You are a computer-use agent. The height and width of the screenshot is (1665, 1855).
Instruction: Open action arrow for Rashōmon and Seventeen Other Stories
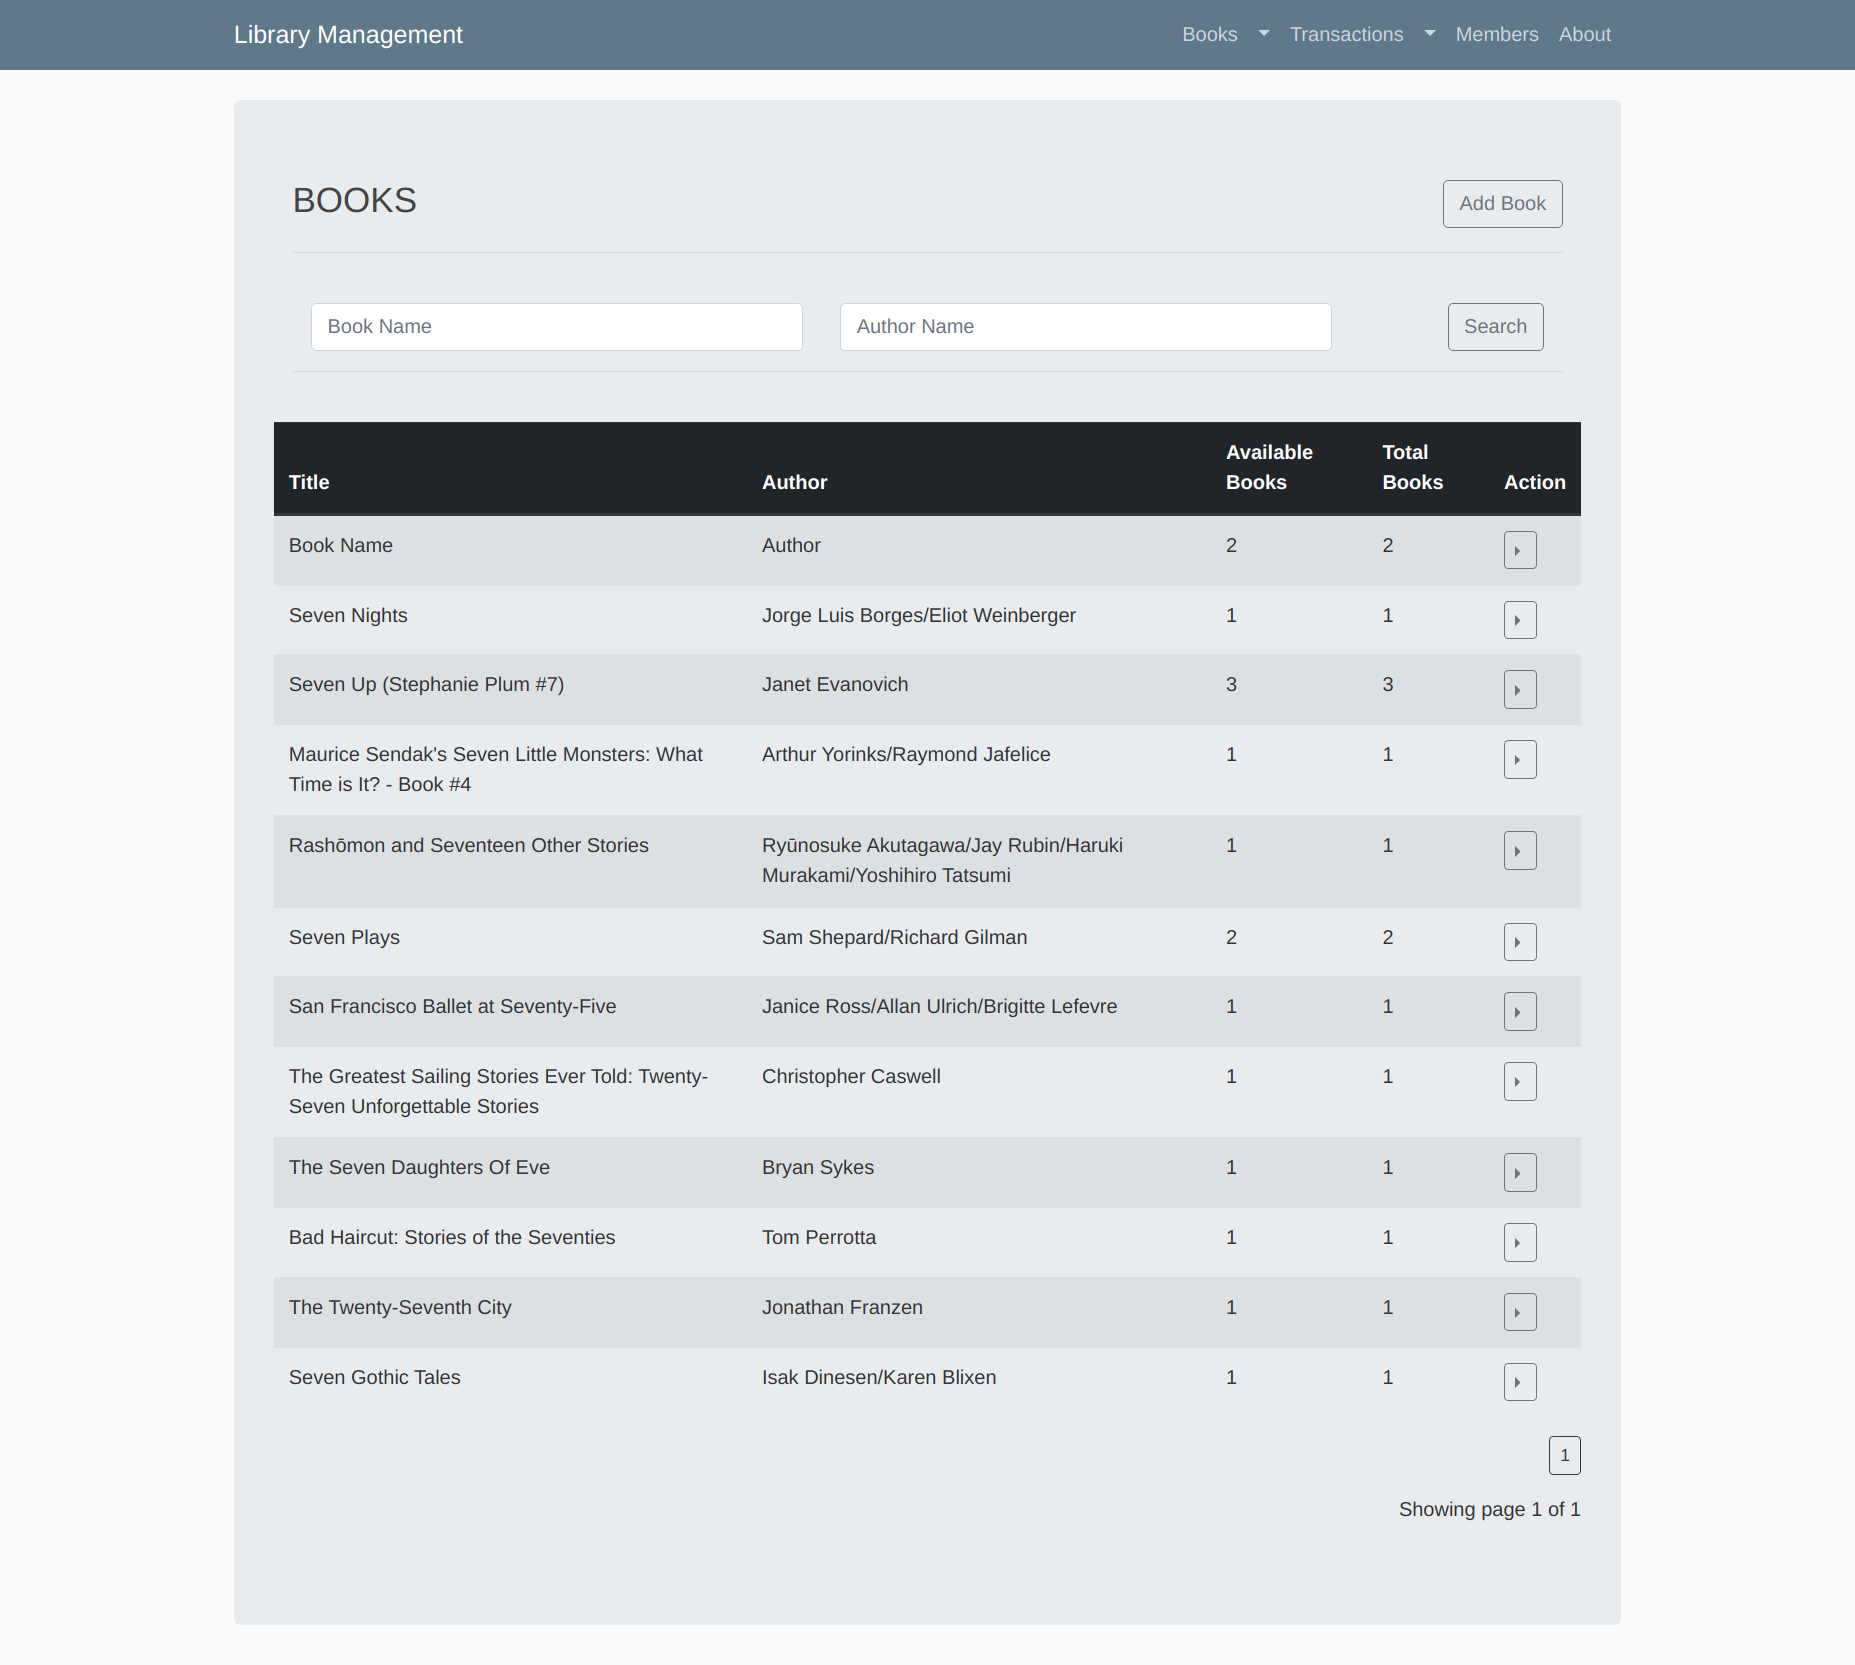(1520, 850)
